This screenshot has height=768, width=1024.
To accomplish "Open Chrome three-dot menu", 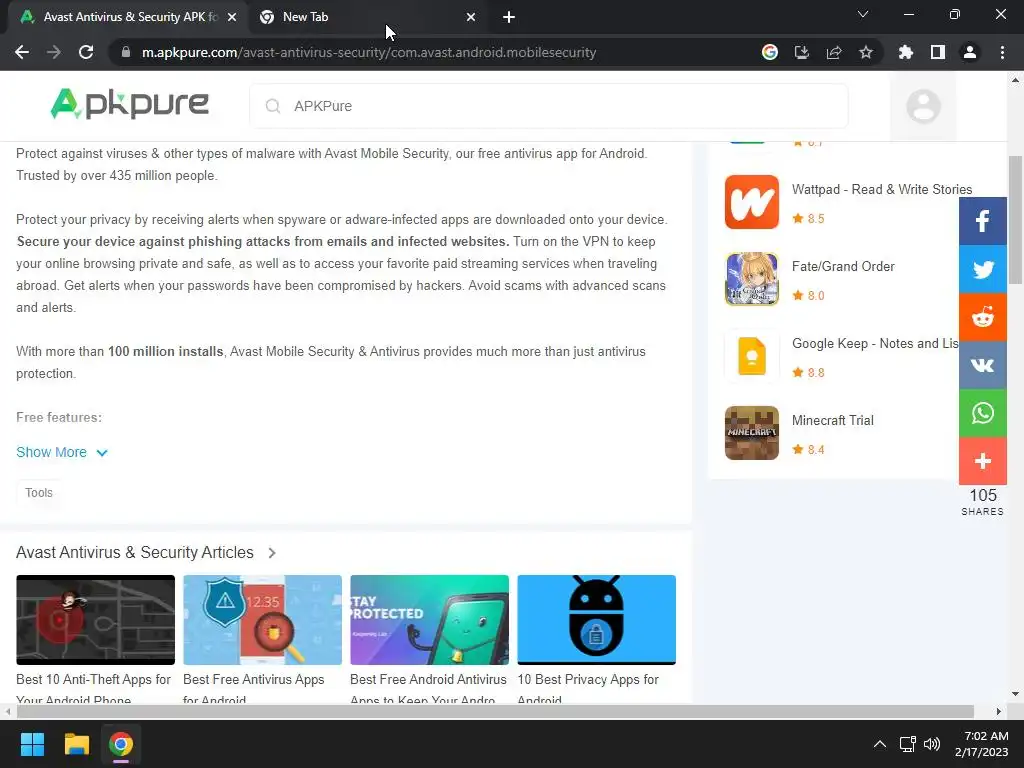I will (1002, 52).
